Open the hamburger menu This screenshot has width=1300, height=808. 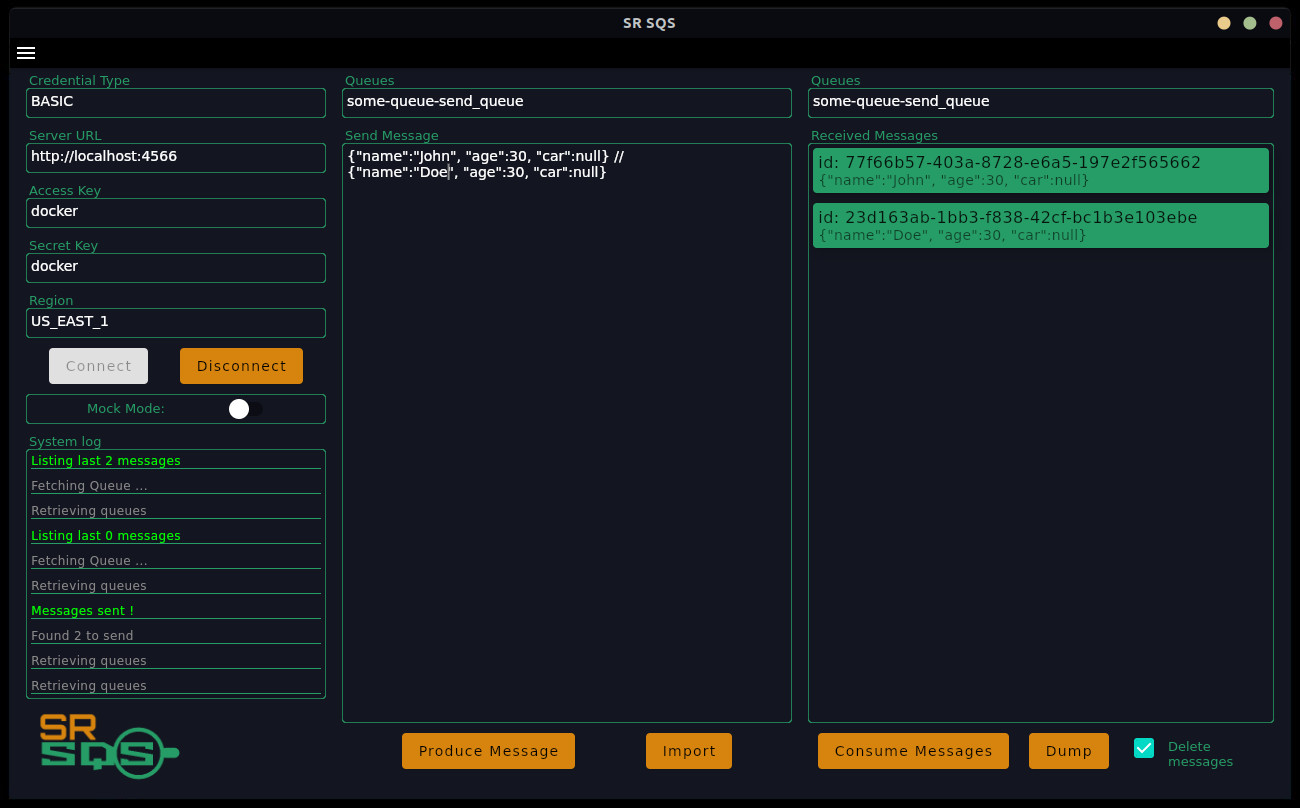(26, 53)
